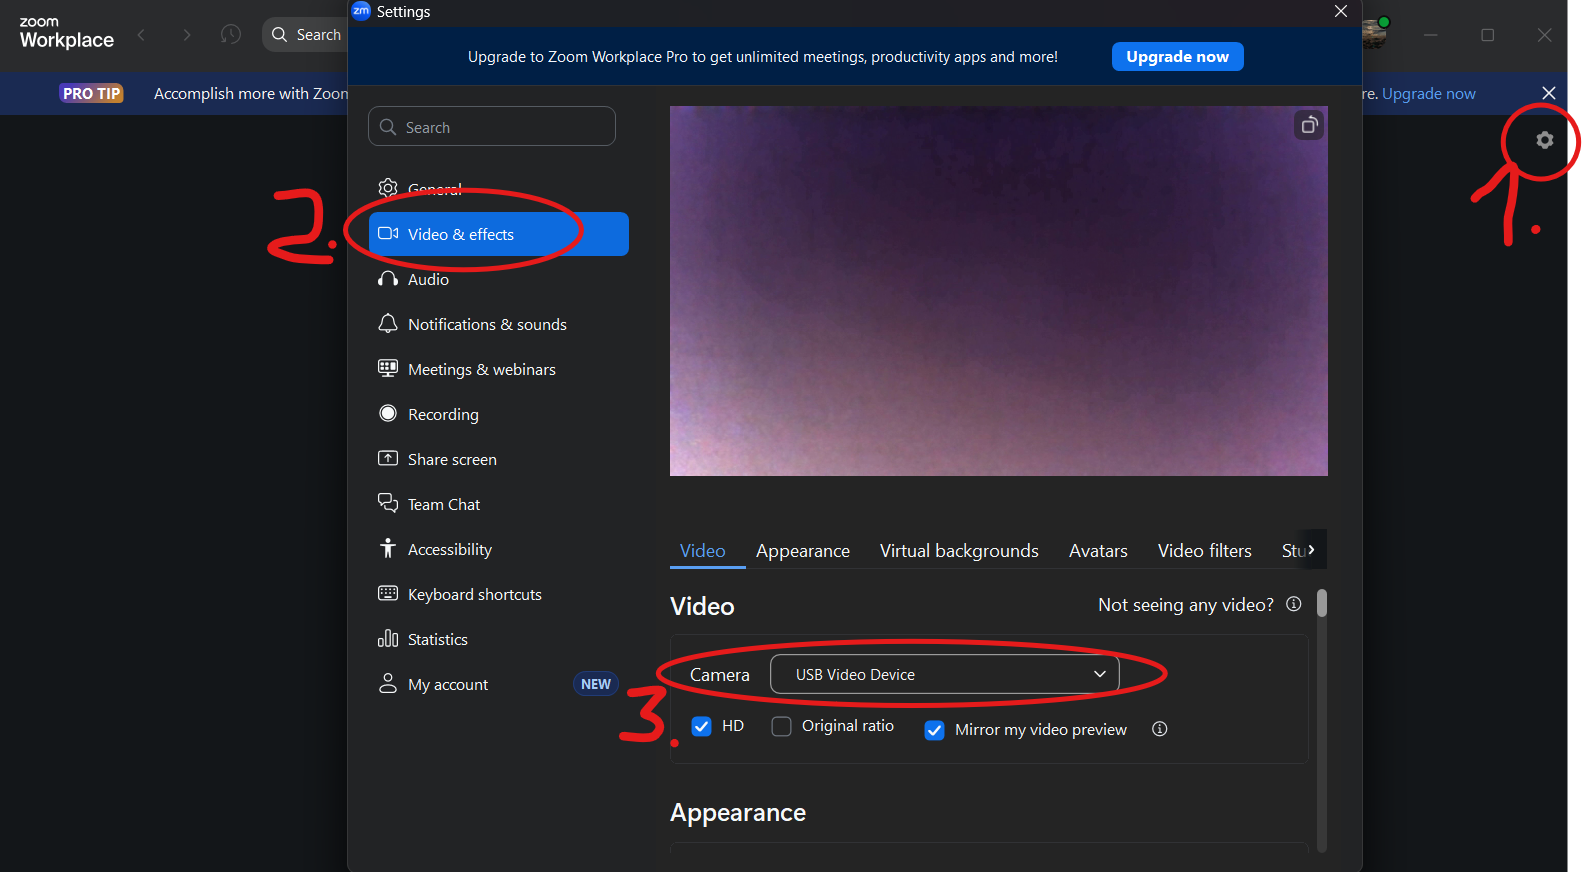Screen dimensions: 1582x872
Task: Click the settings gear icon
Action: 1544,140
